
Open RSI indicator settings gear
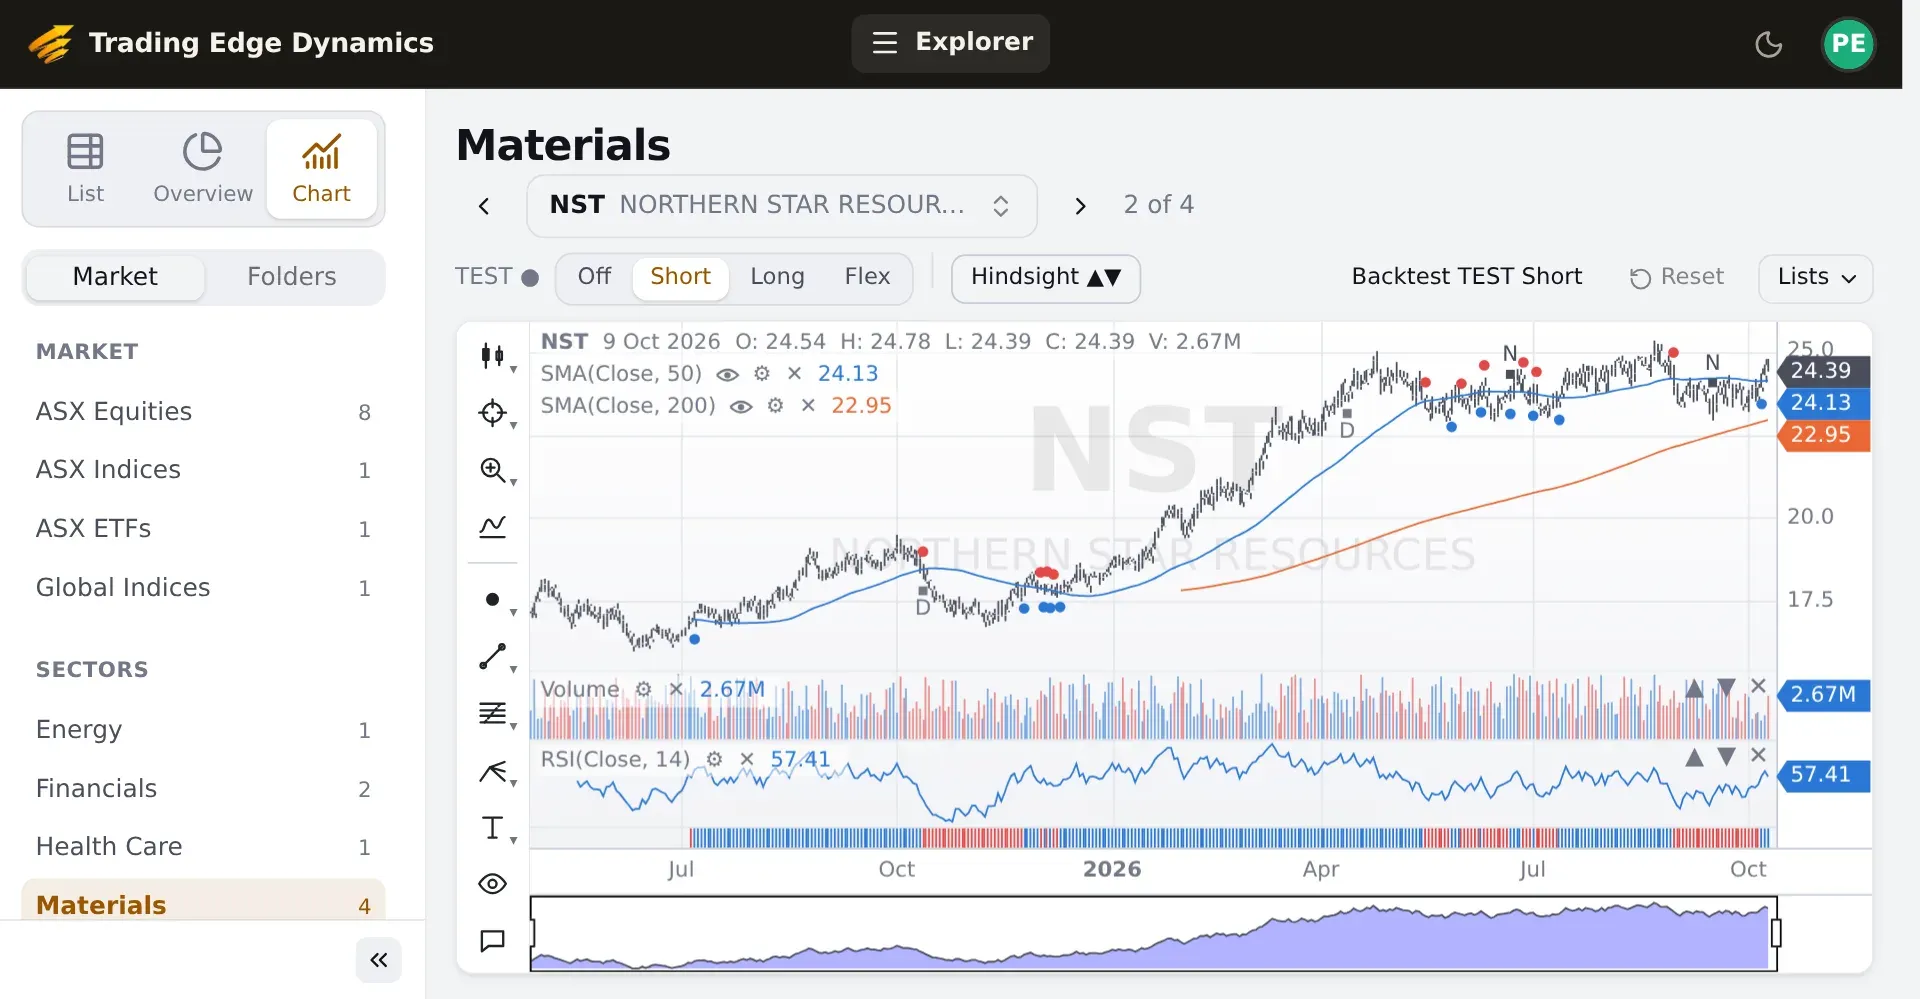click(x=714, y=759)
